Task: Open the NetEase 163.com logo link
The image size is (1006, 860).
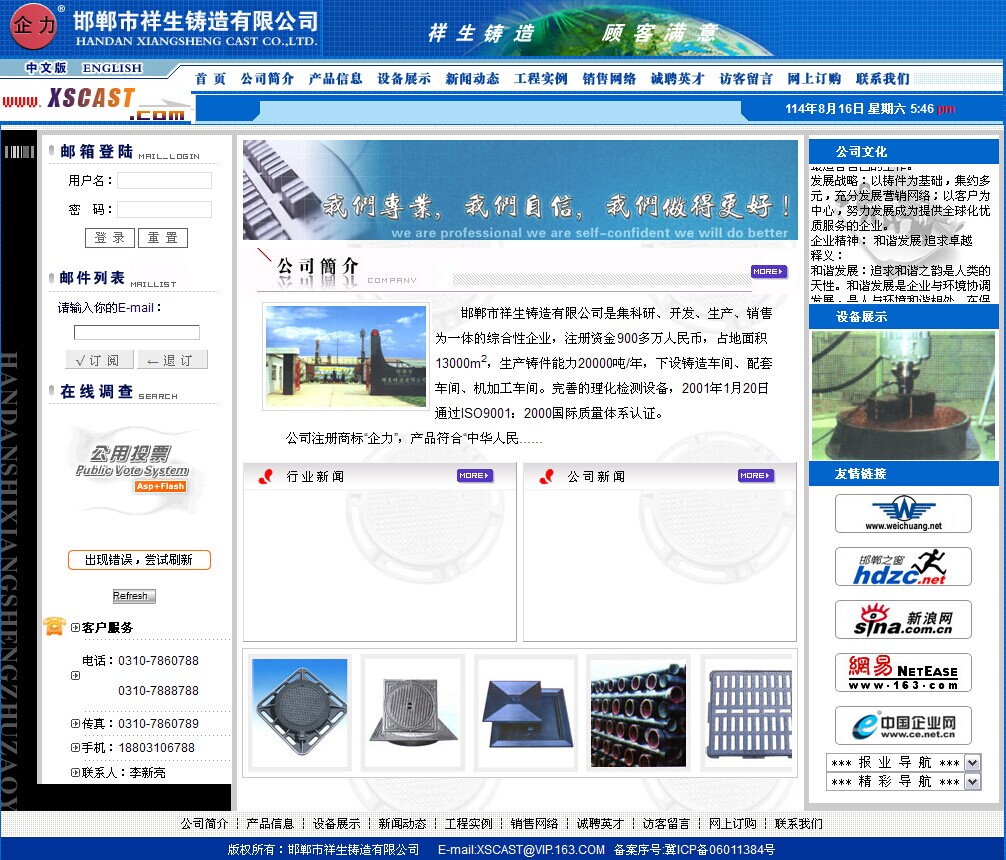Action: (x=903, y=673)
